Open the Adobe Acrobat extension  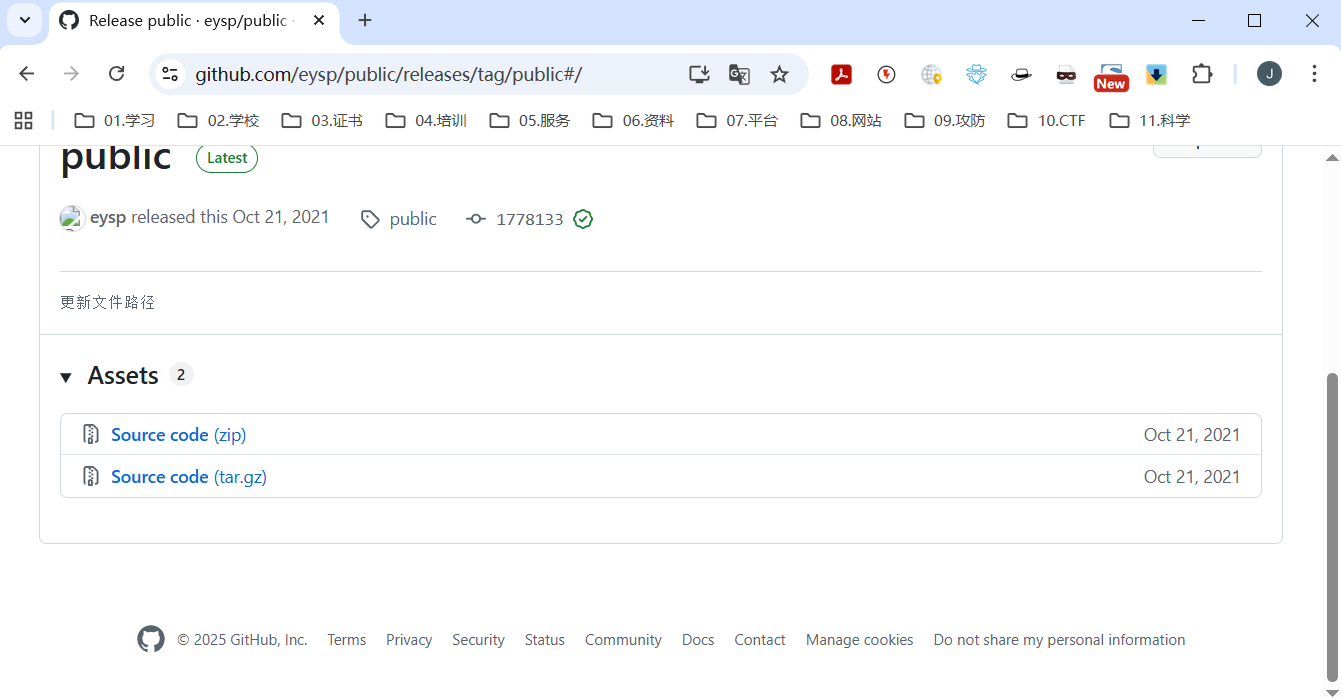point(842,74)
